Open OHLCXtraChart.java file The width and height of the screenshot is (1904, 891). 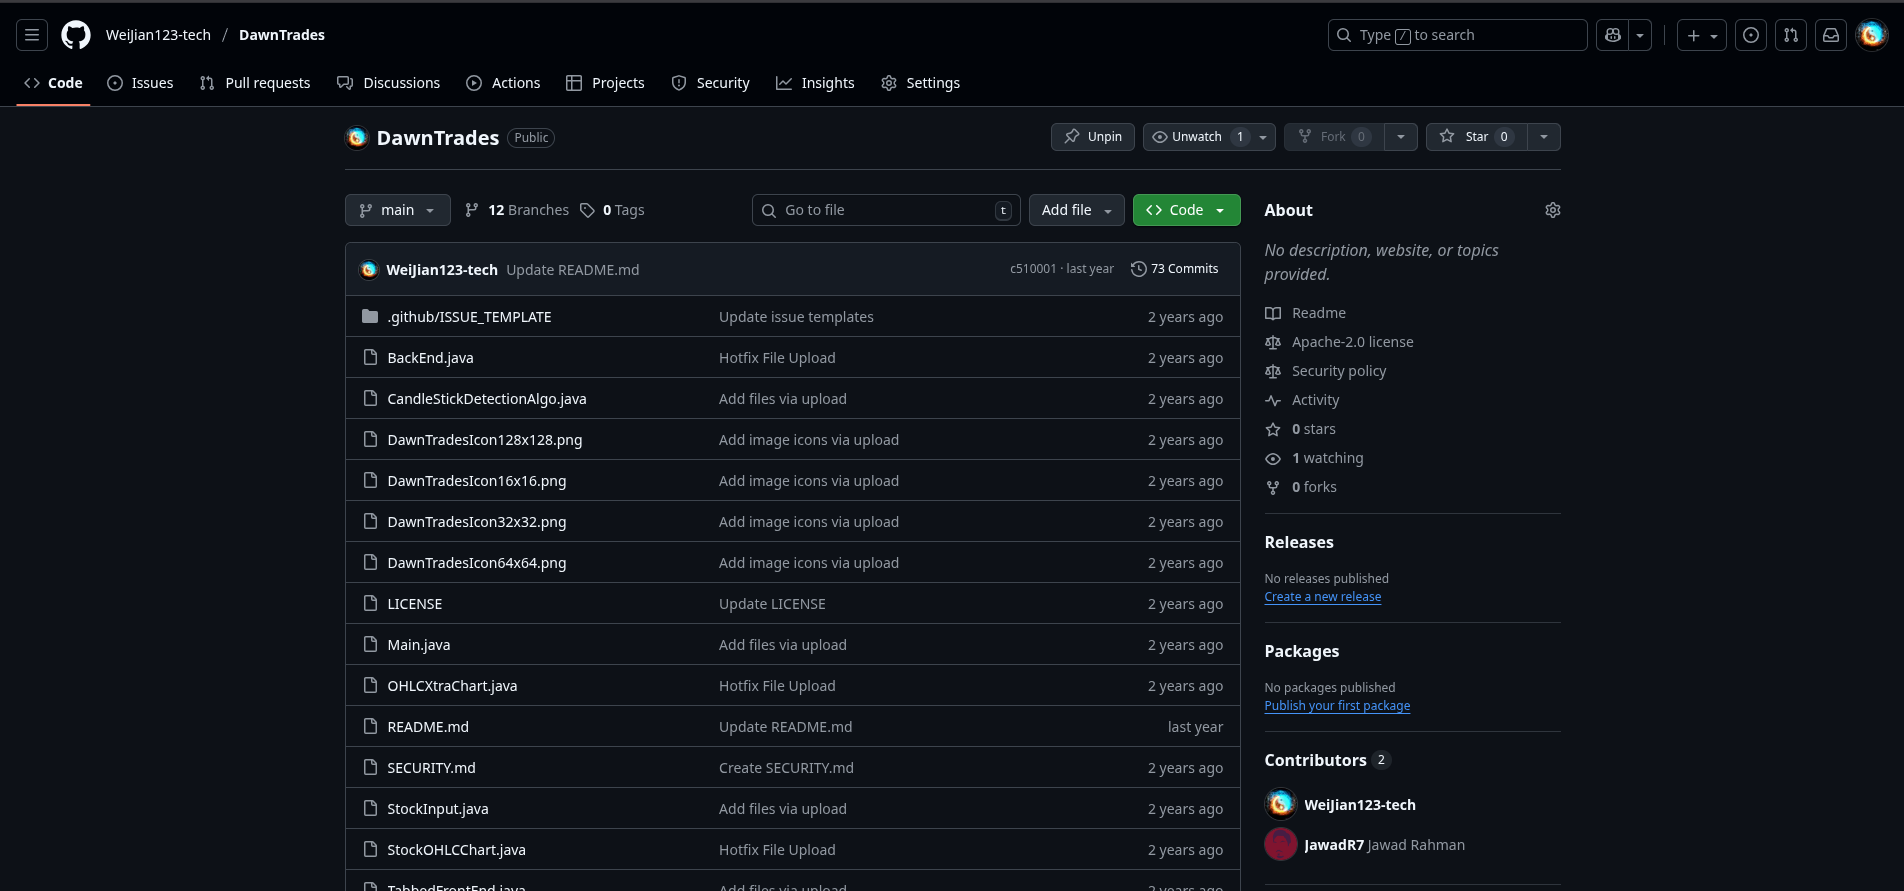point(452,686)
